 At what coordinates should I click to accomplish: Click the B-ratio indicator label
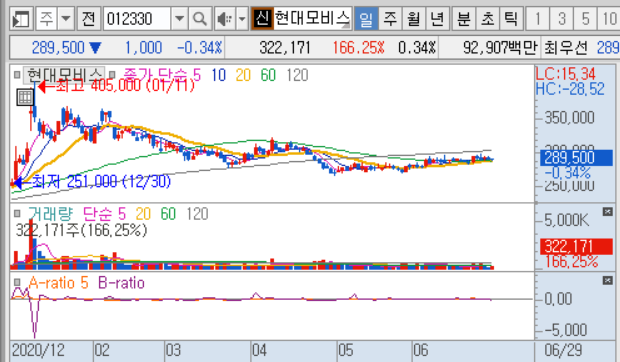pos(121,283)
